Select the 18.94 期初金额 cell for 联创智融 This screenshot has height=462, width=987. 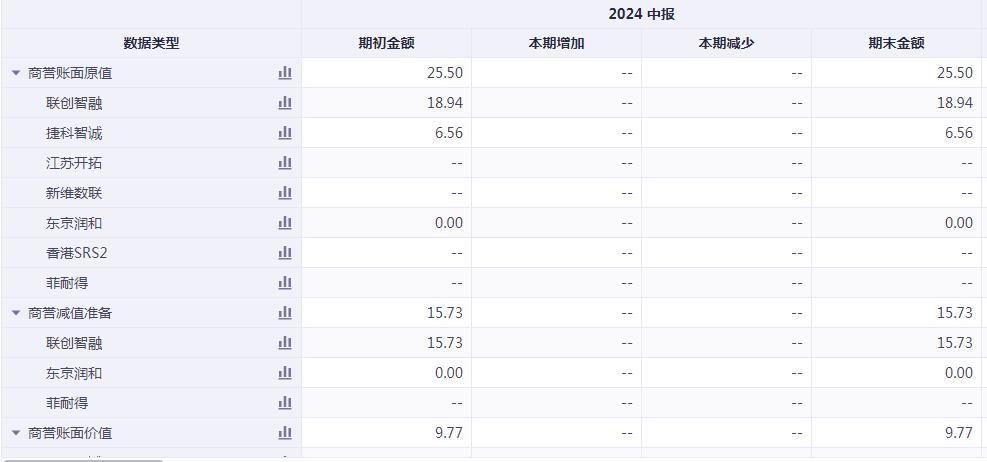pyautogui.click(x=386, y=103)
